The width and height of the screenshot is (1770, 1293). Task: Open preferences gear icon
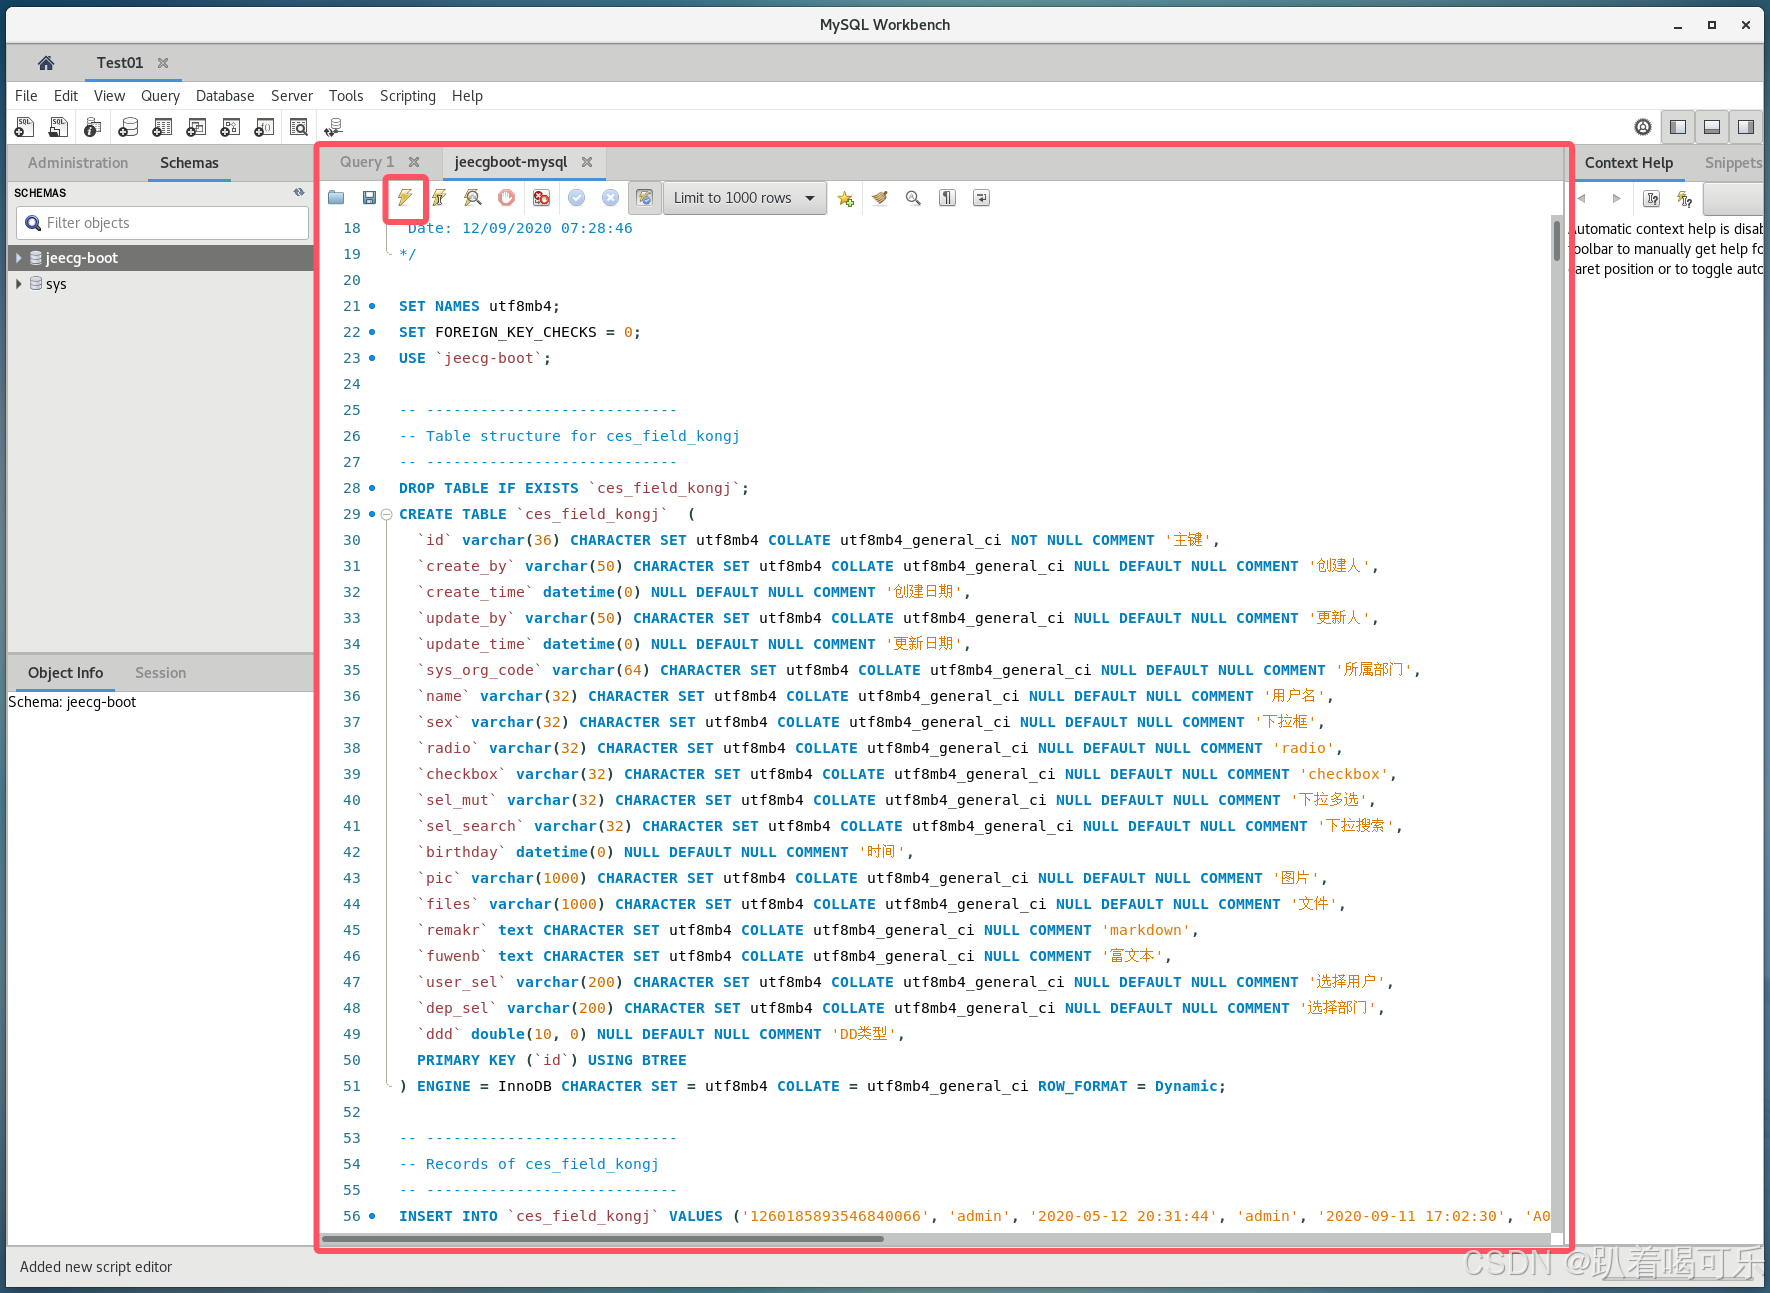coord(1643,127)
